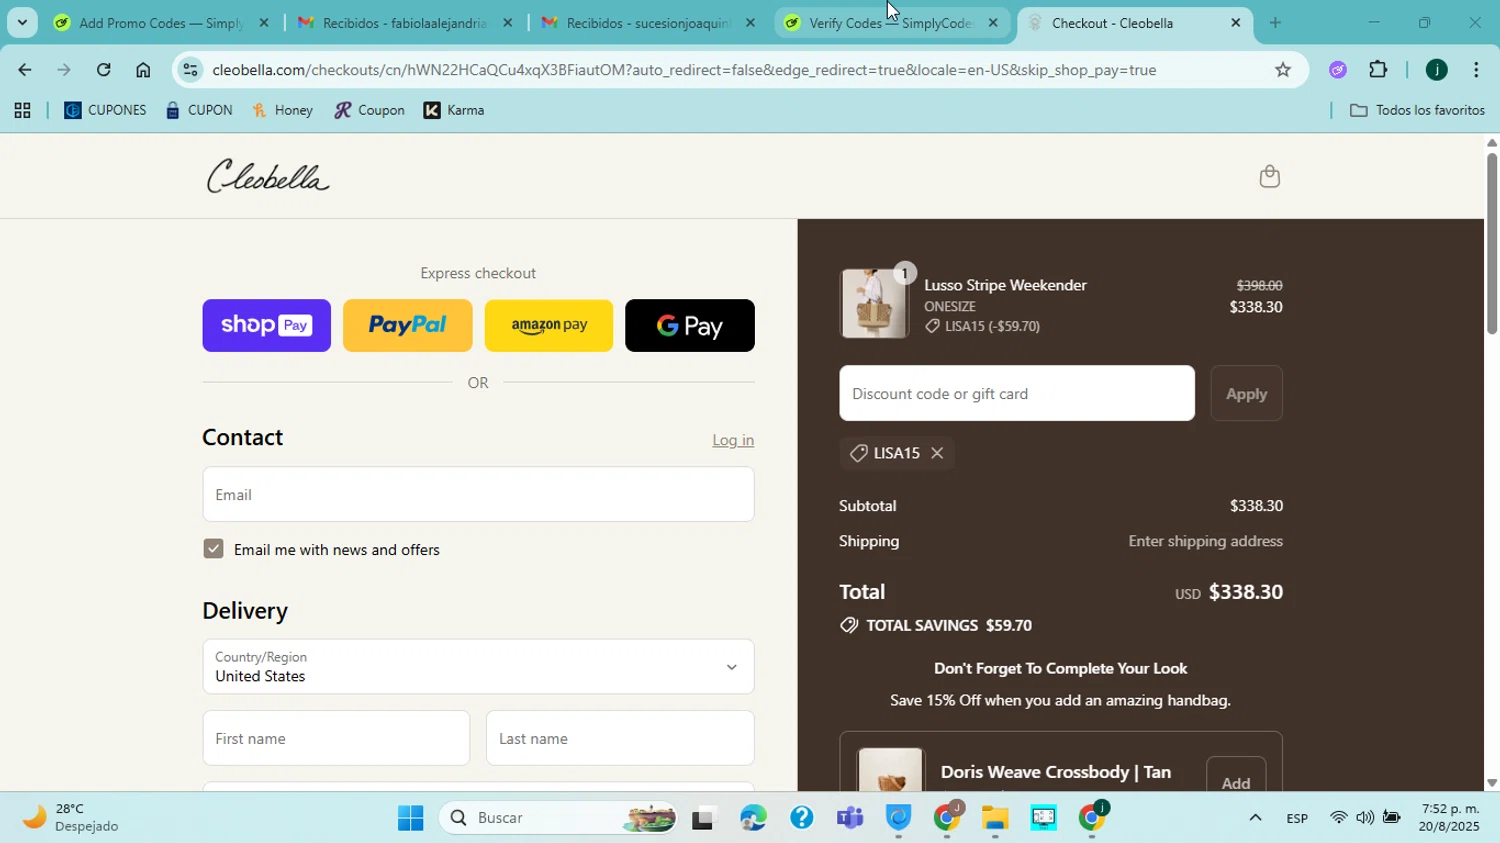Open Microsoft Teams from taskbar

click(x=850, y=818)
